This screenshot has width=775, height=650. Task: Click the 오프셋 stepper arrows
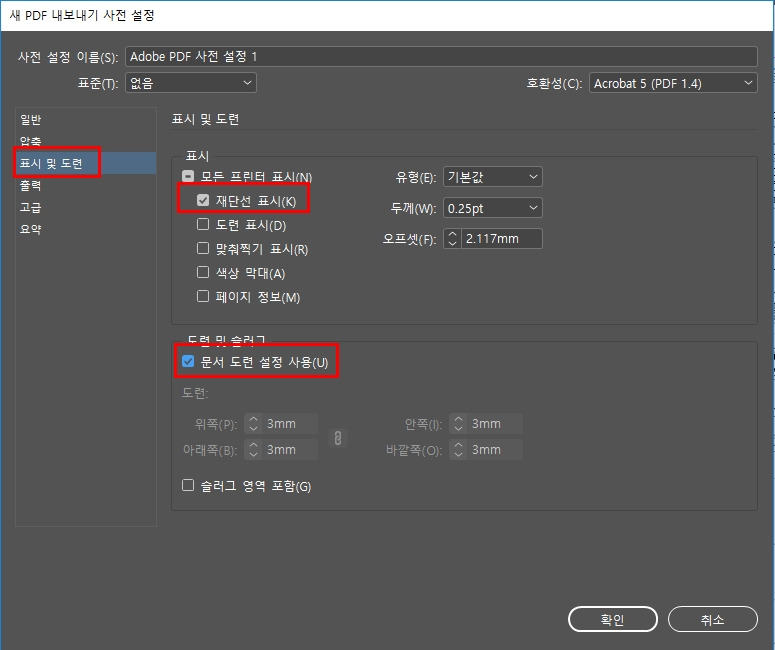pos(452,239)
